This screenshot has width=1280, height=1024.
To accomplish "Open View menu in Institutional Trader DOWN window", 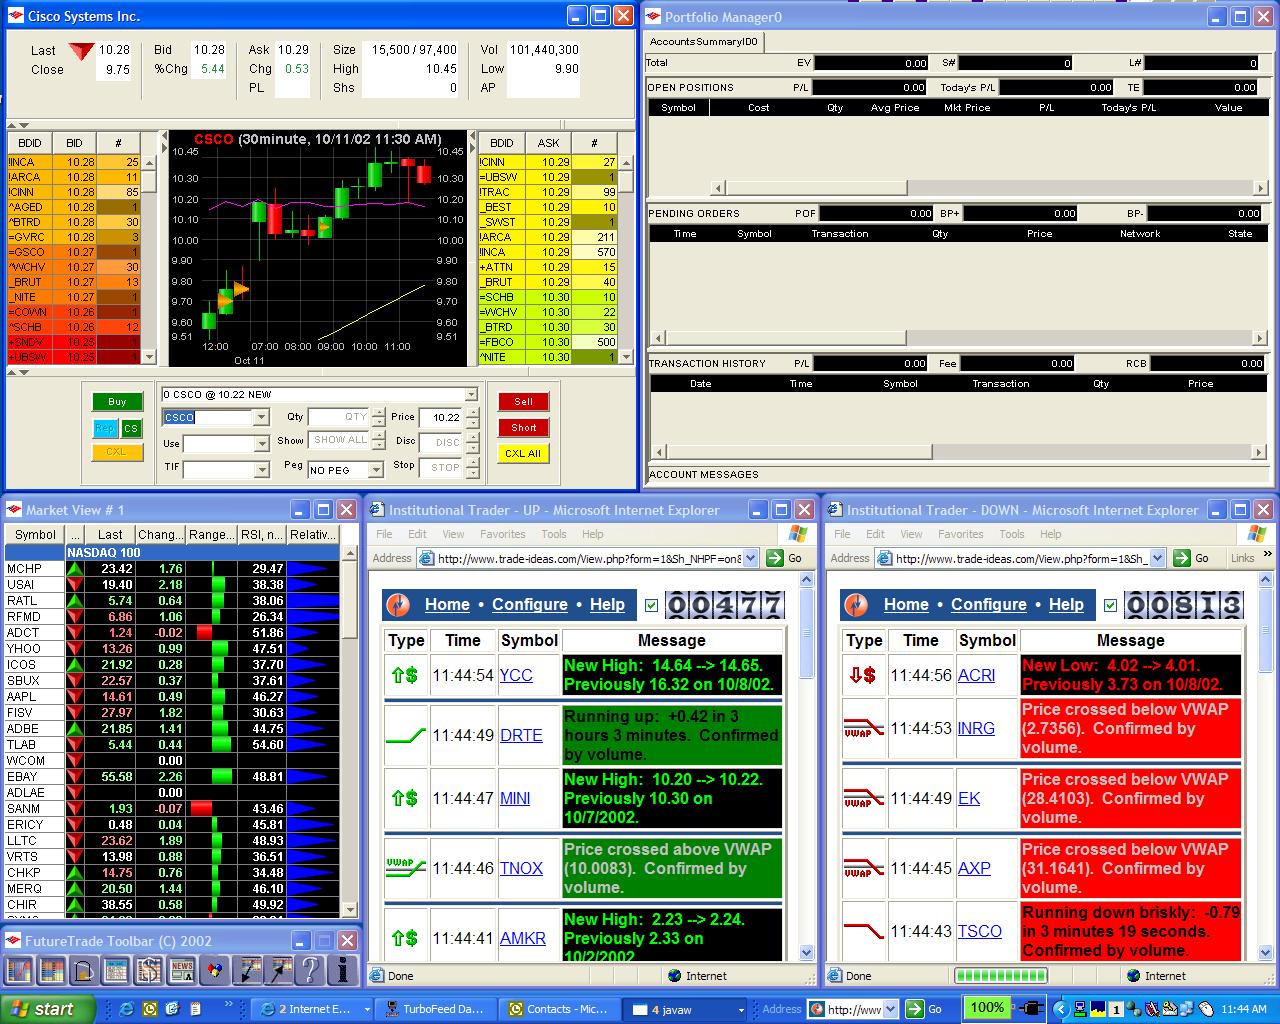I will [x=912, y=534].
